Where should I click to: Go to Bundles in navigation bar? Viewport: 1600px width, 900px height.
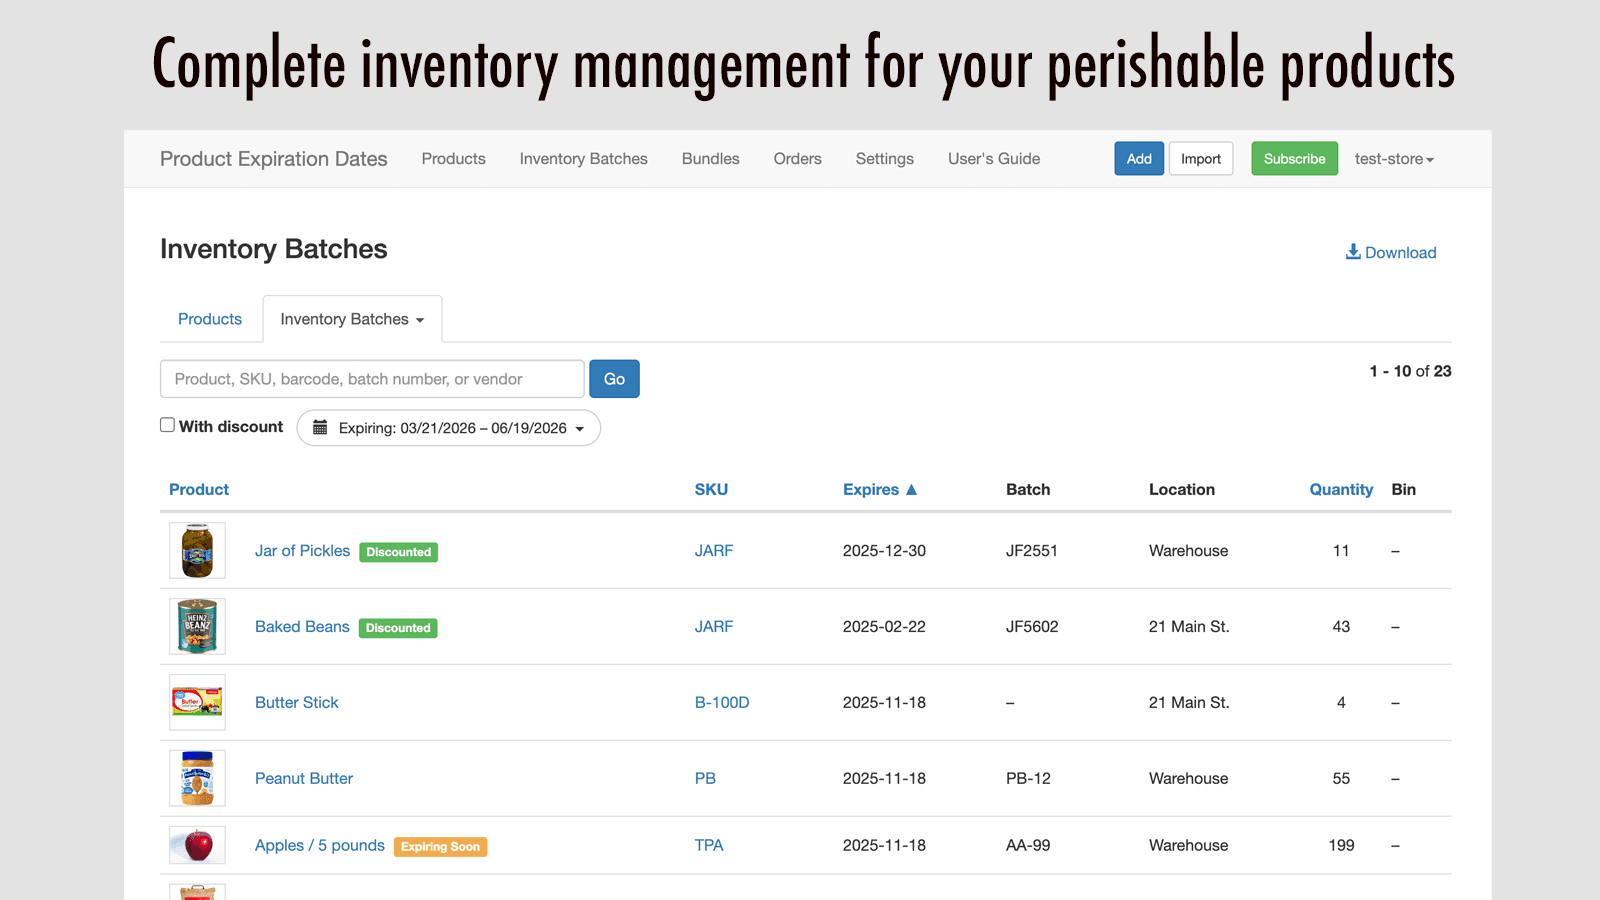710,159
